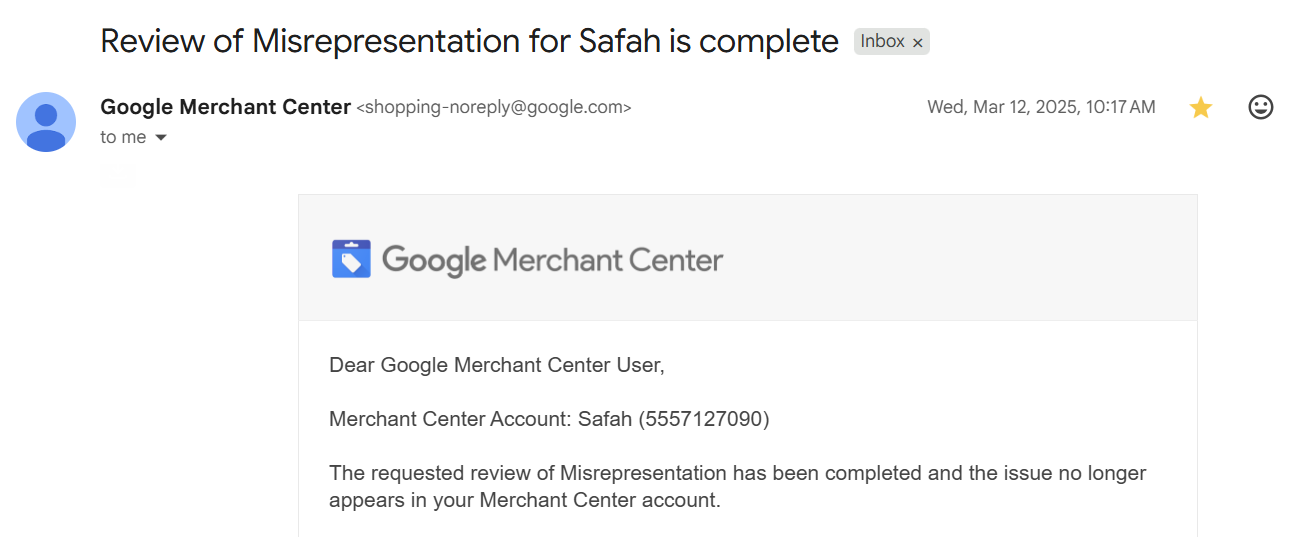
Task: Click the Google Merchant Center wordmark in banner
Action: (552, 260)
